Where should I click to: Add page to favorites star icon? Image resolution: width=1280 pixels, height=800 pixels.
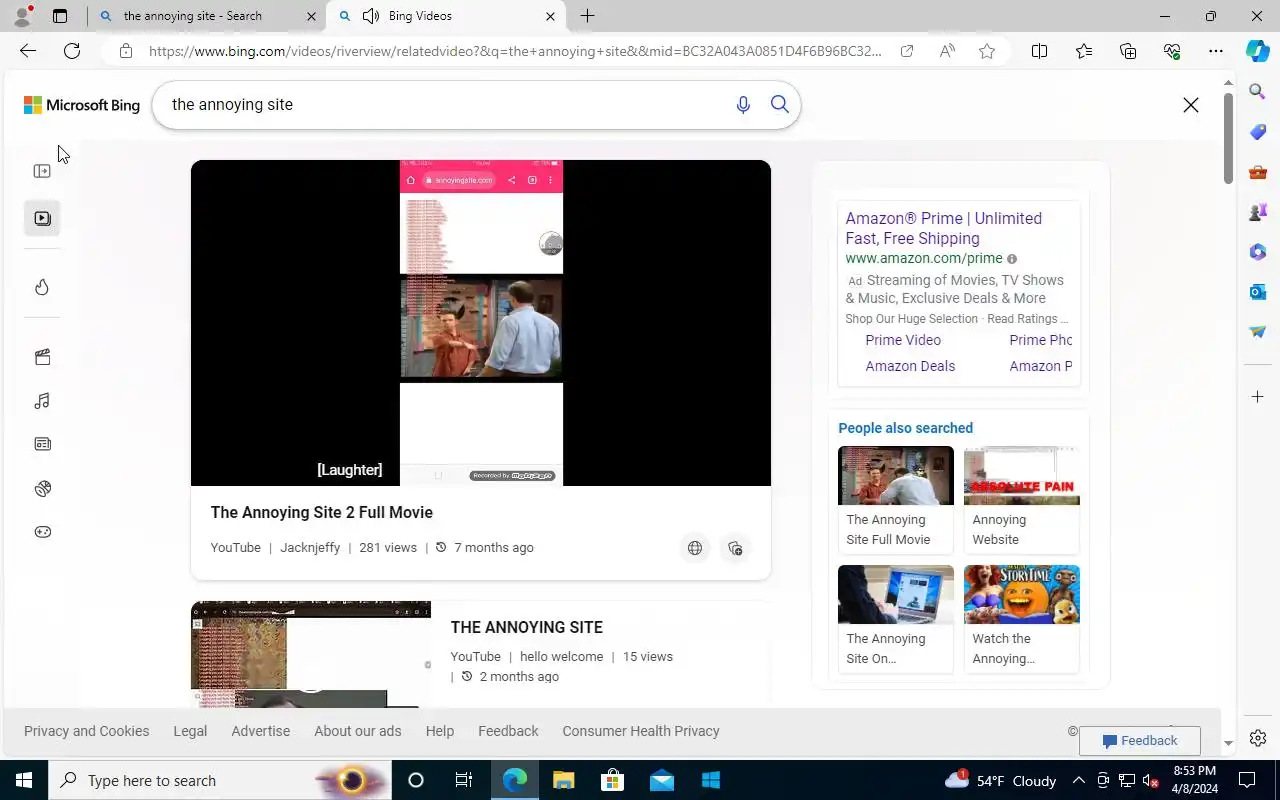click(x=987, y=51)
